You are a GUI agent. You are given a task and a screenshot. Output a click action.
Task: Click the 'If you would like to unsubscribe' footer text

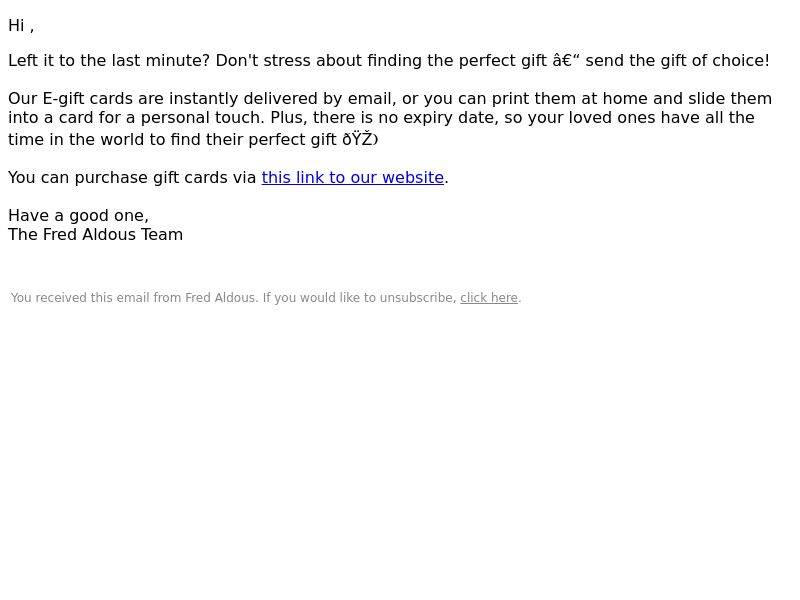360,298
